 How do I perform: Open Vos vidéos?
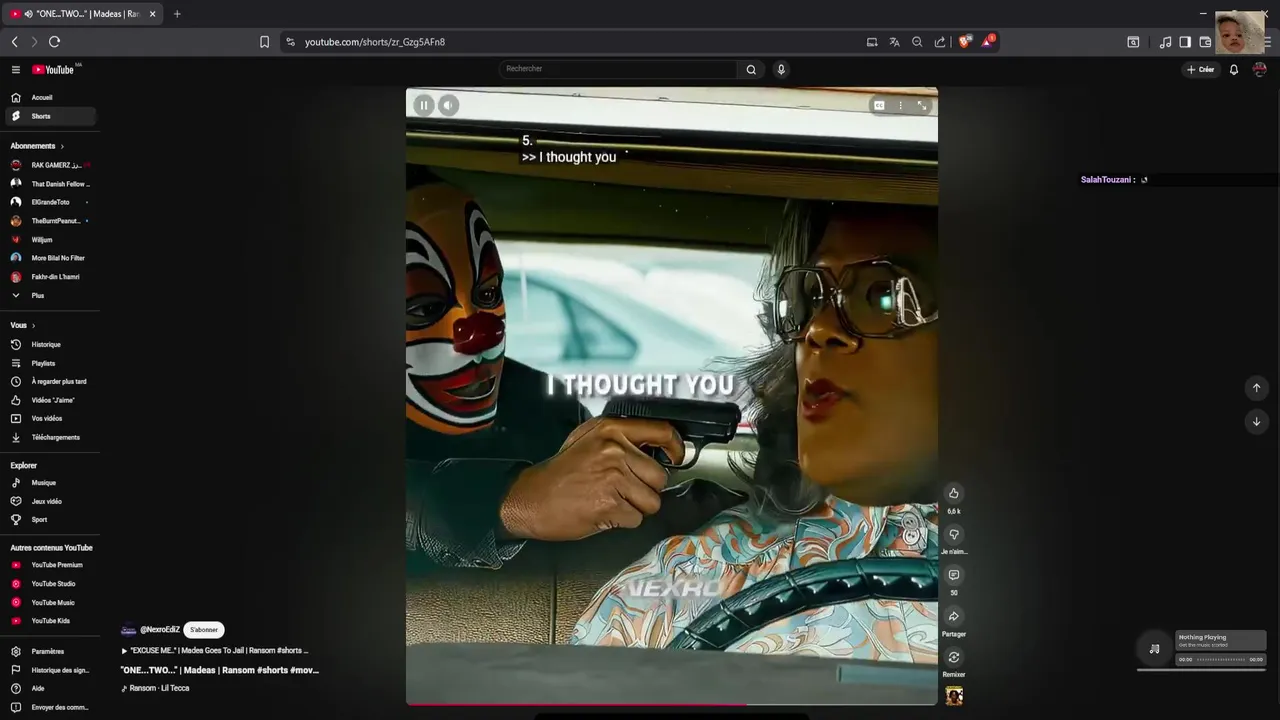(x=50, y=418)
